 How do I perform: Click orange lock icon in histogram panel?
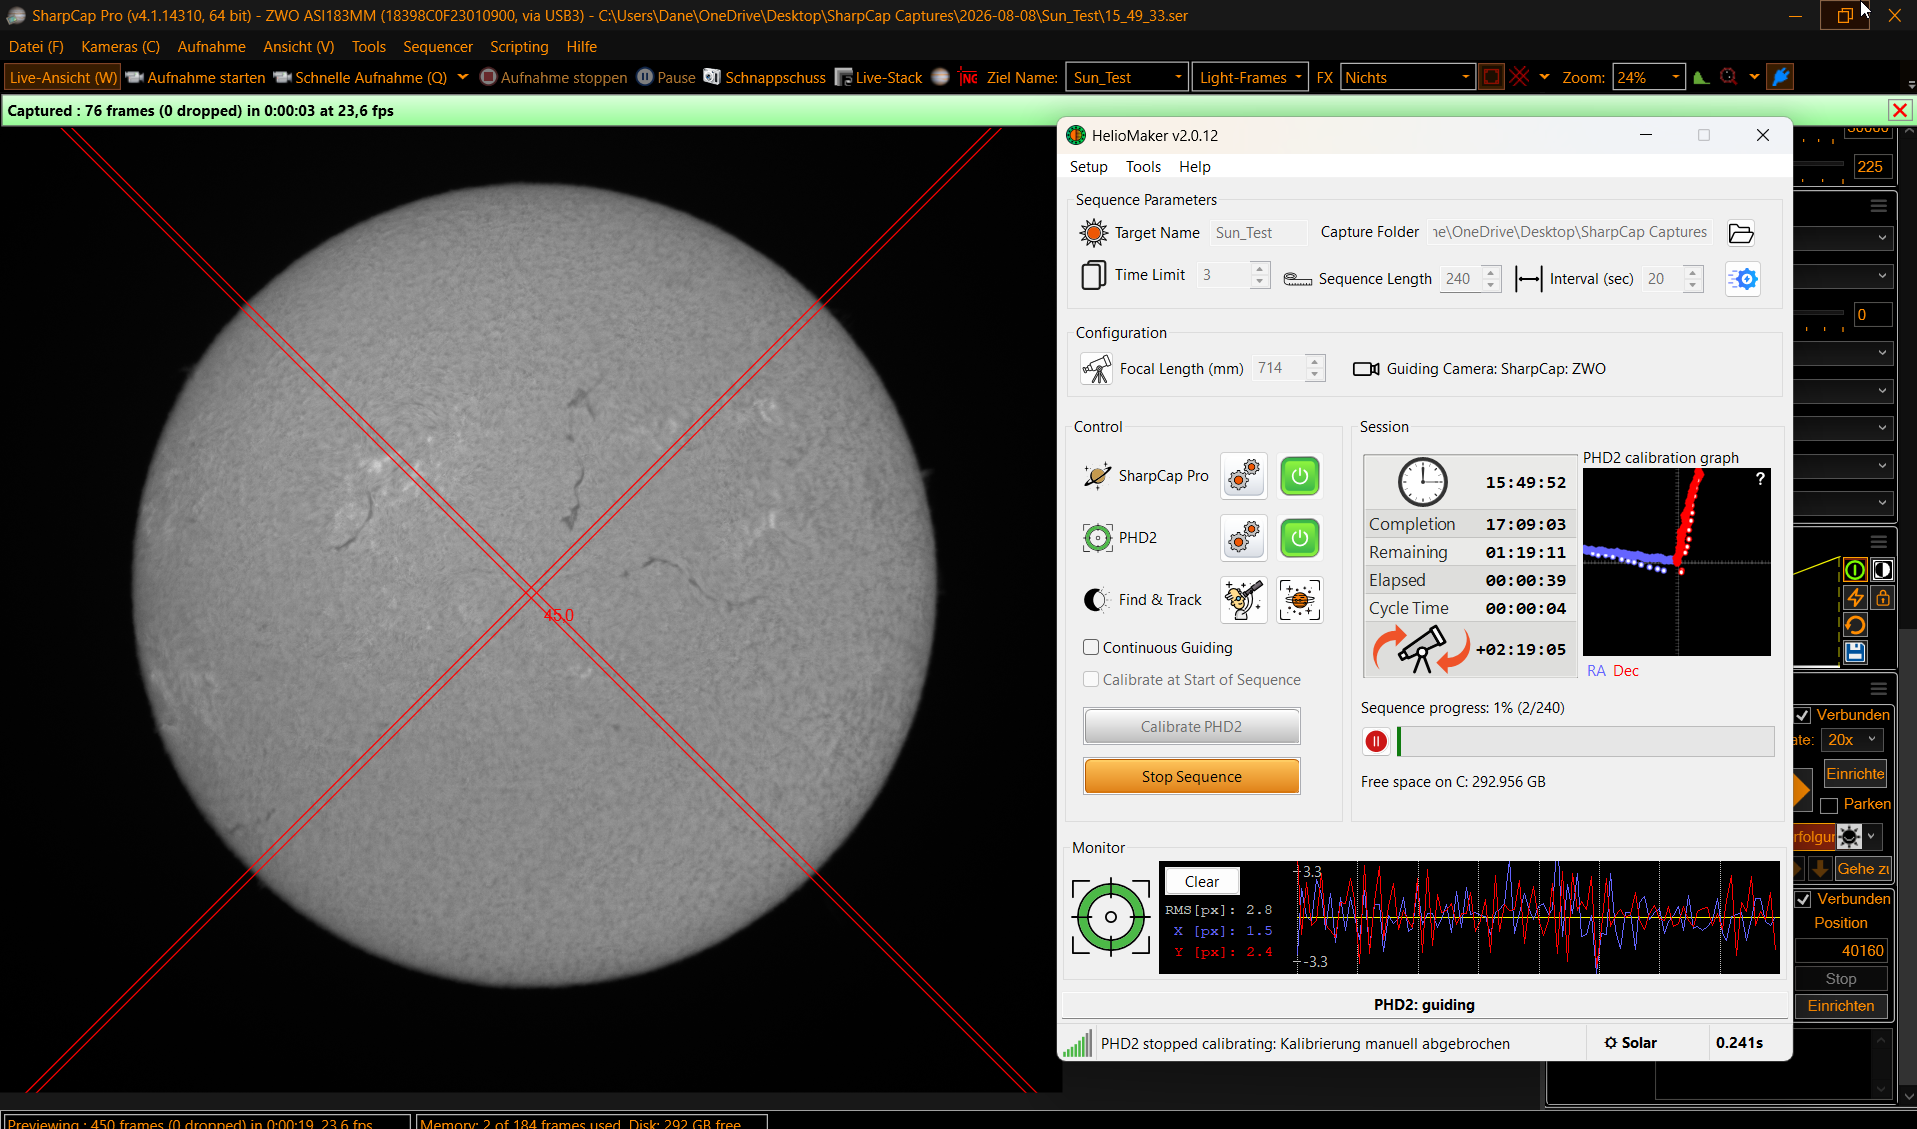(1883, 598)
